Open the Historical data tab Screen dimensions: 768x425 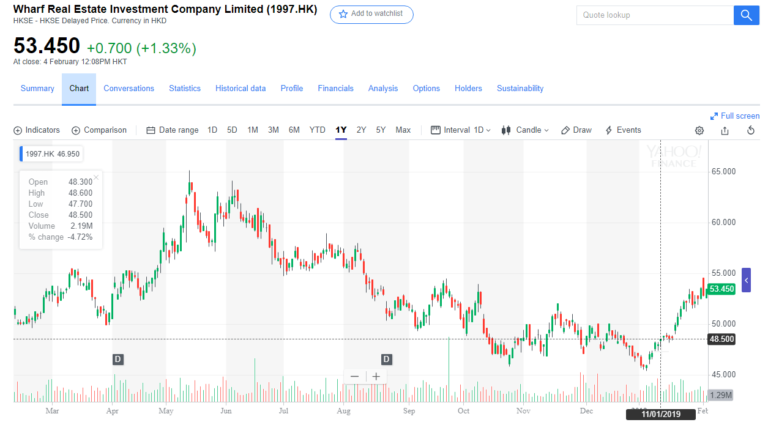click(240, 88)
